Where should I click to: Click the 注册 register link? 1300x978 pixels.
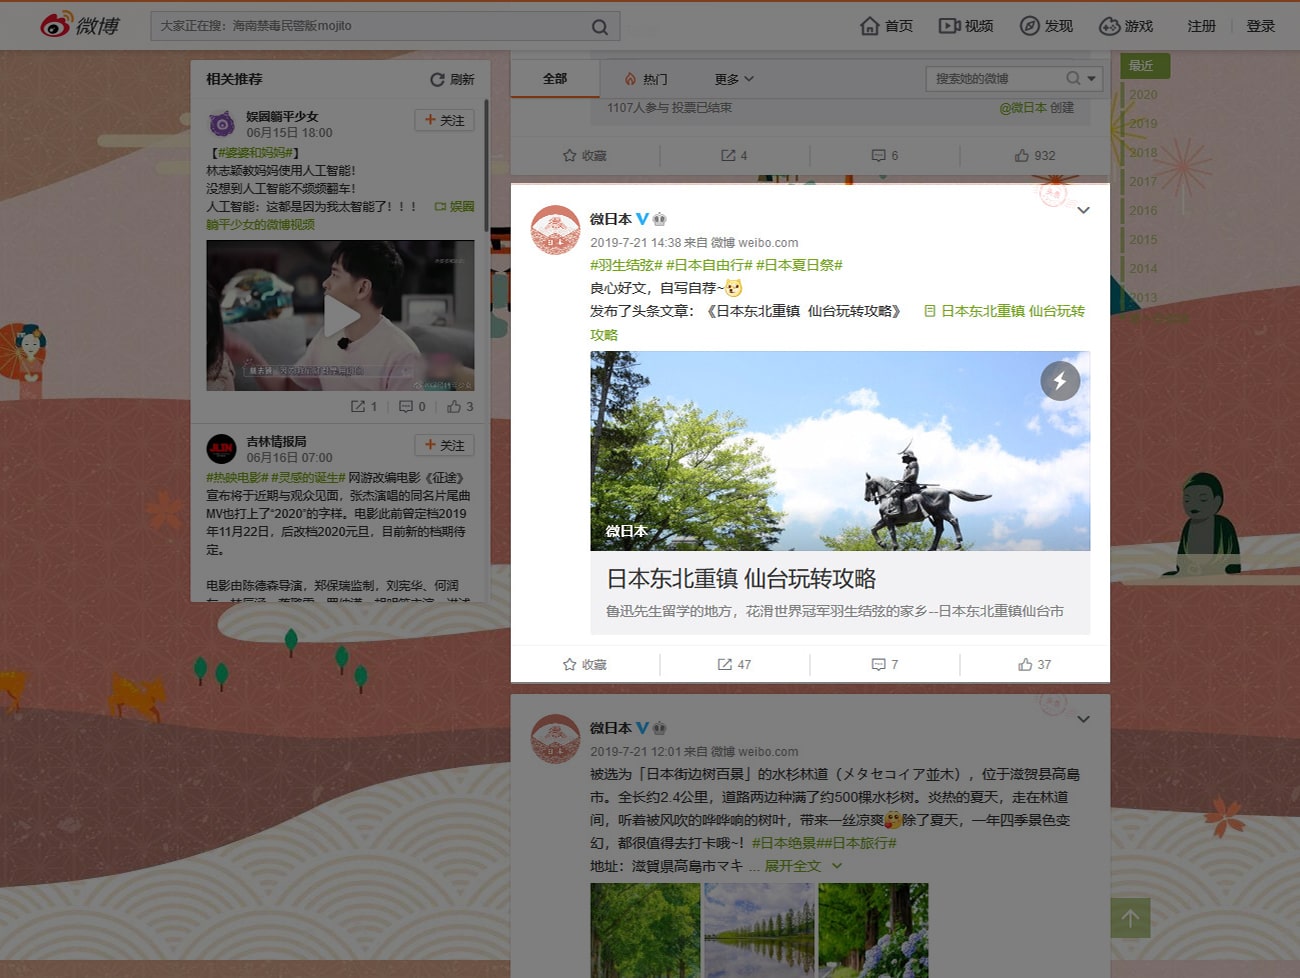click(x=1201, y=26)
